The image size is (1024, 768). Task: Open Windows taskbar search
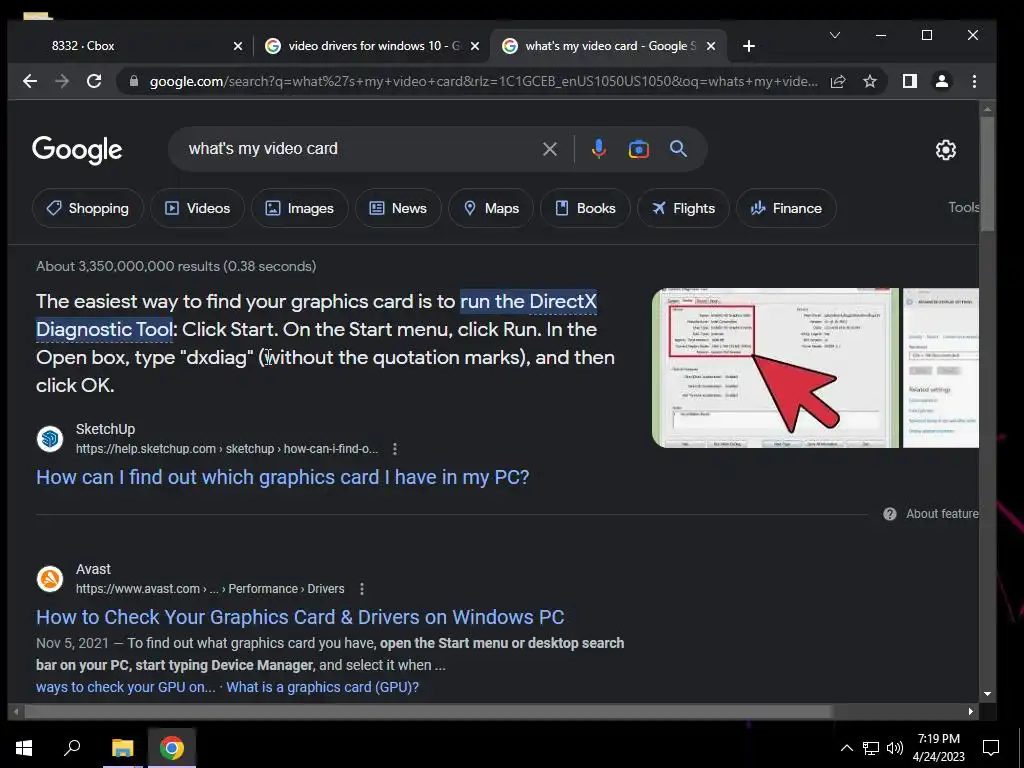click(x=72, y=748)
